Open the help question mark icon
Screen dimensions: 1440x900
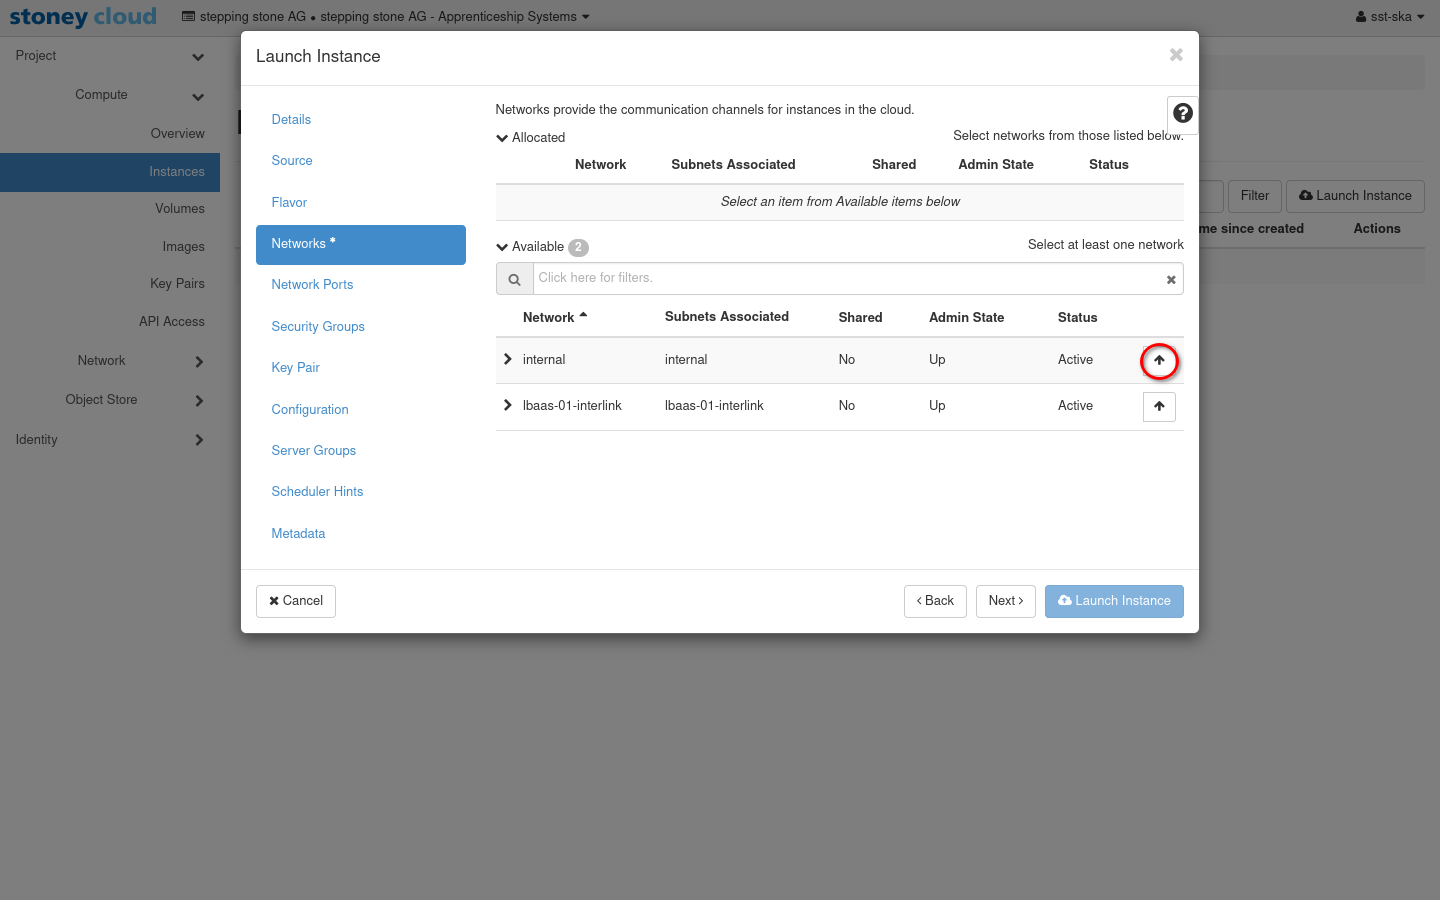click(x=1182, y=114)
